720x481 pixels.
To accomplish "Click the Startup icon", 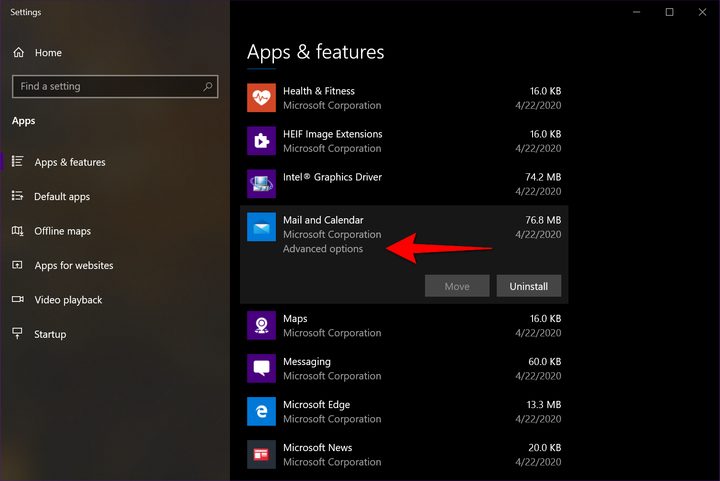I will (x=17, y=333).
